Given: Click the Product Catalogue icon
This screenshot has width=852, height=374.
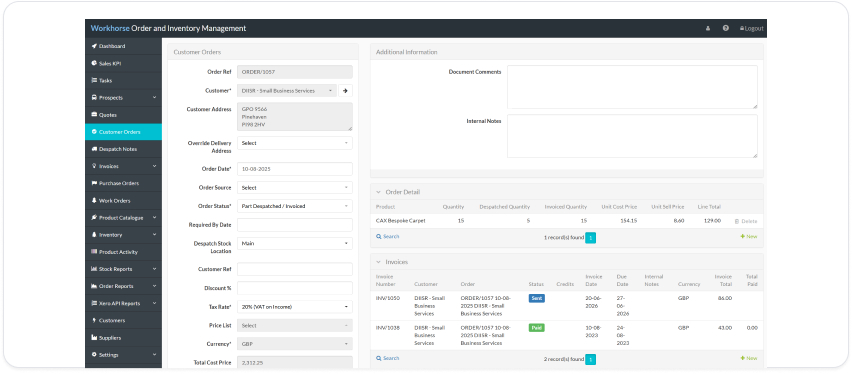Looking at the screenshot, I should click(94, 217).
